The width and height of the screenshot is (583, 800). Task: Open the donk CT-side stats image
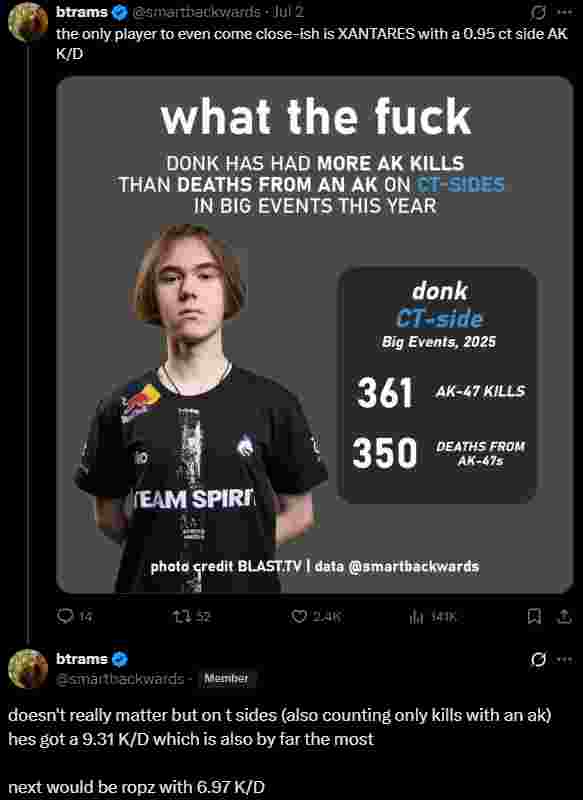click(315, 335)
